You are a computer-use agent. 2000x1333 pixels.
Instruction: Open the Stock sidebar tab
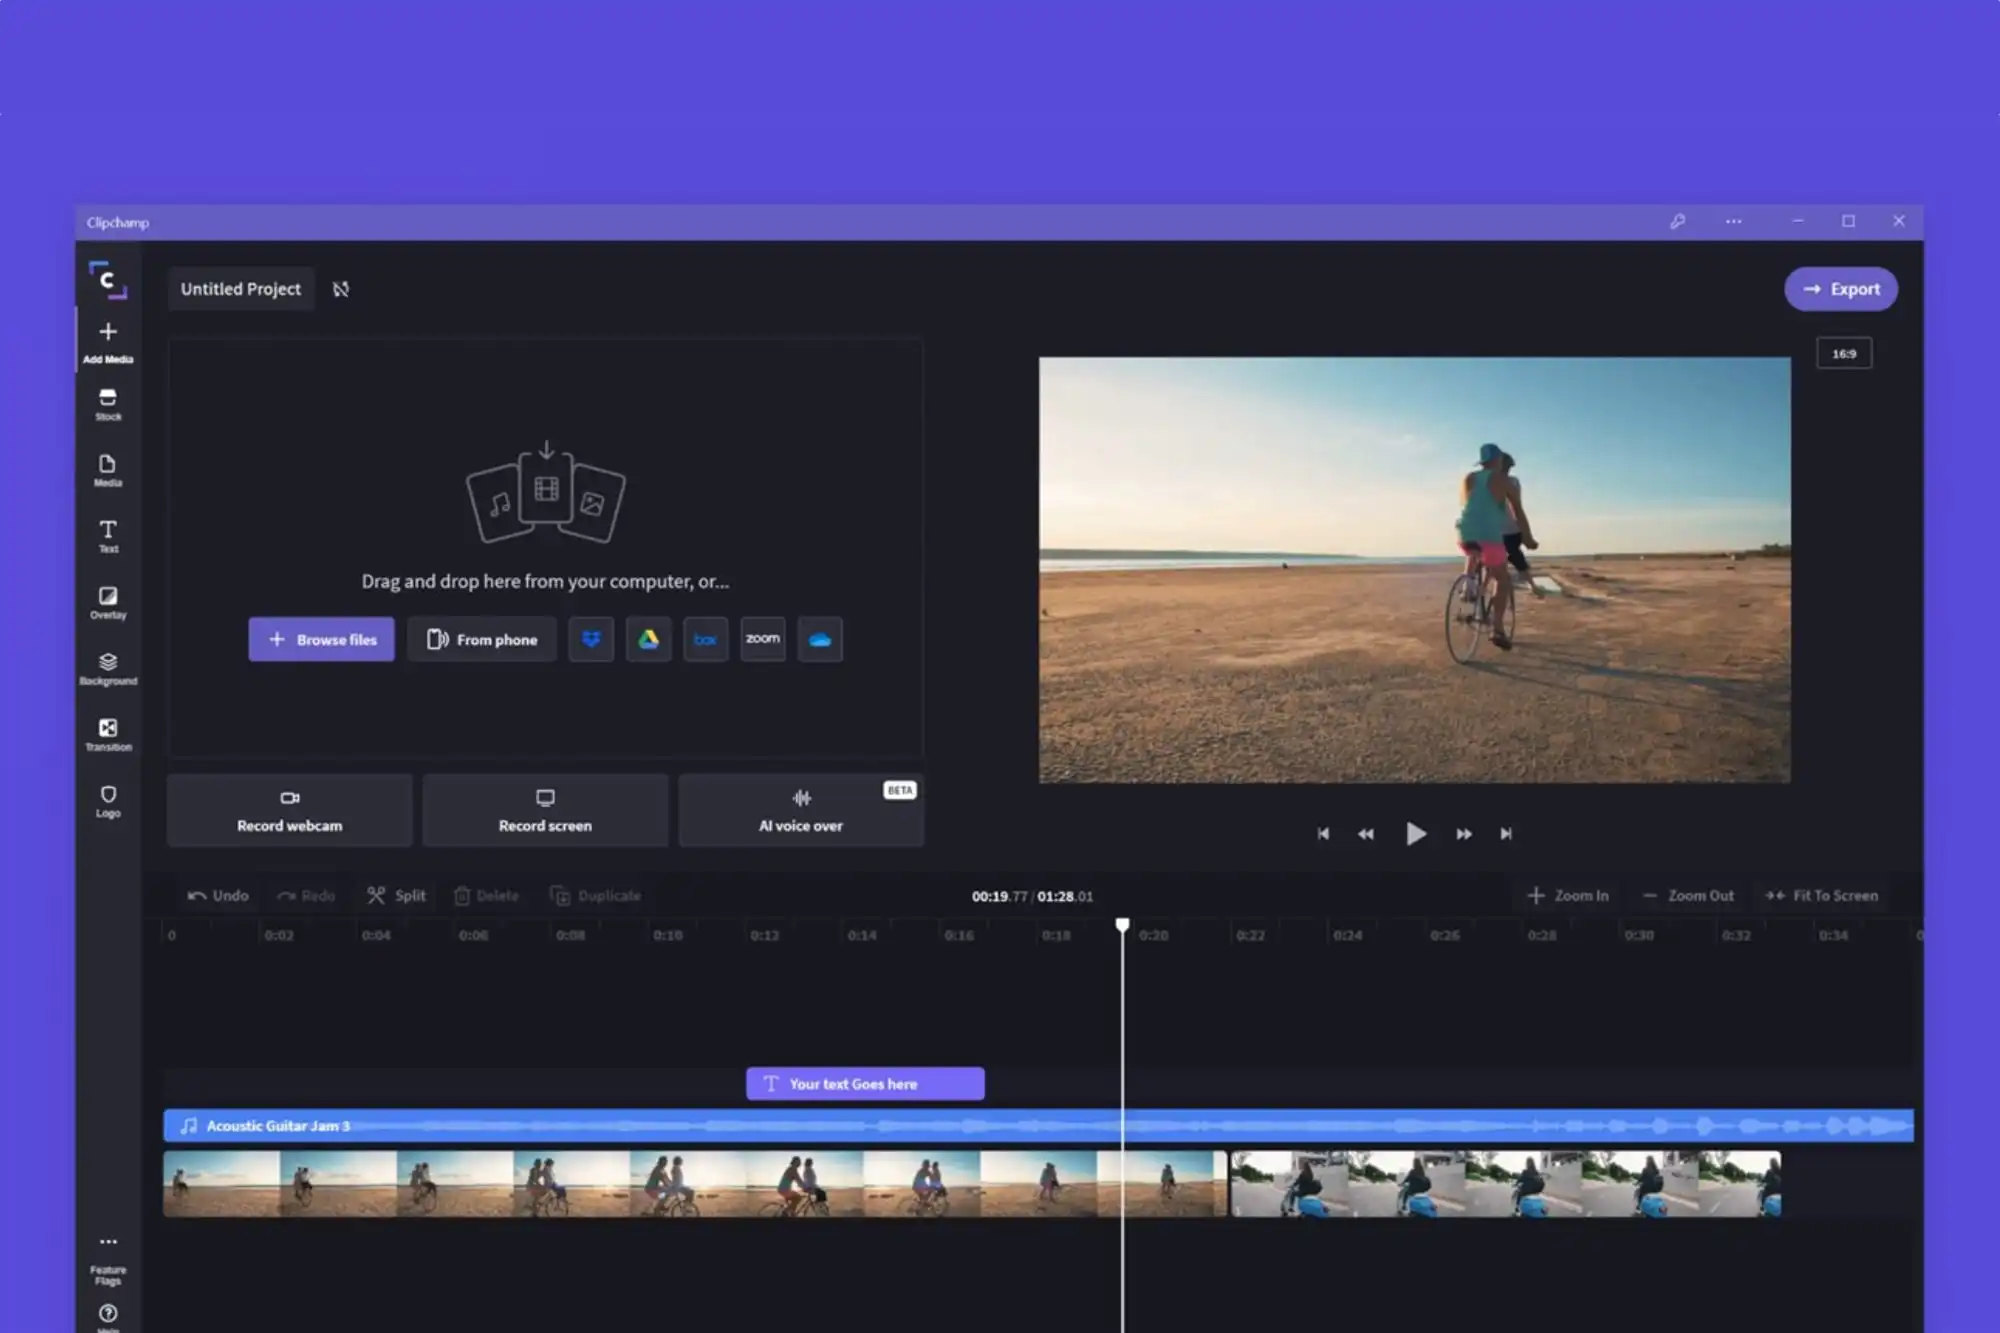pyautogui.click(x=108, y=405)
